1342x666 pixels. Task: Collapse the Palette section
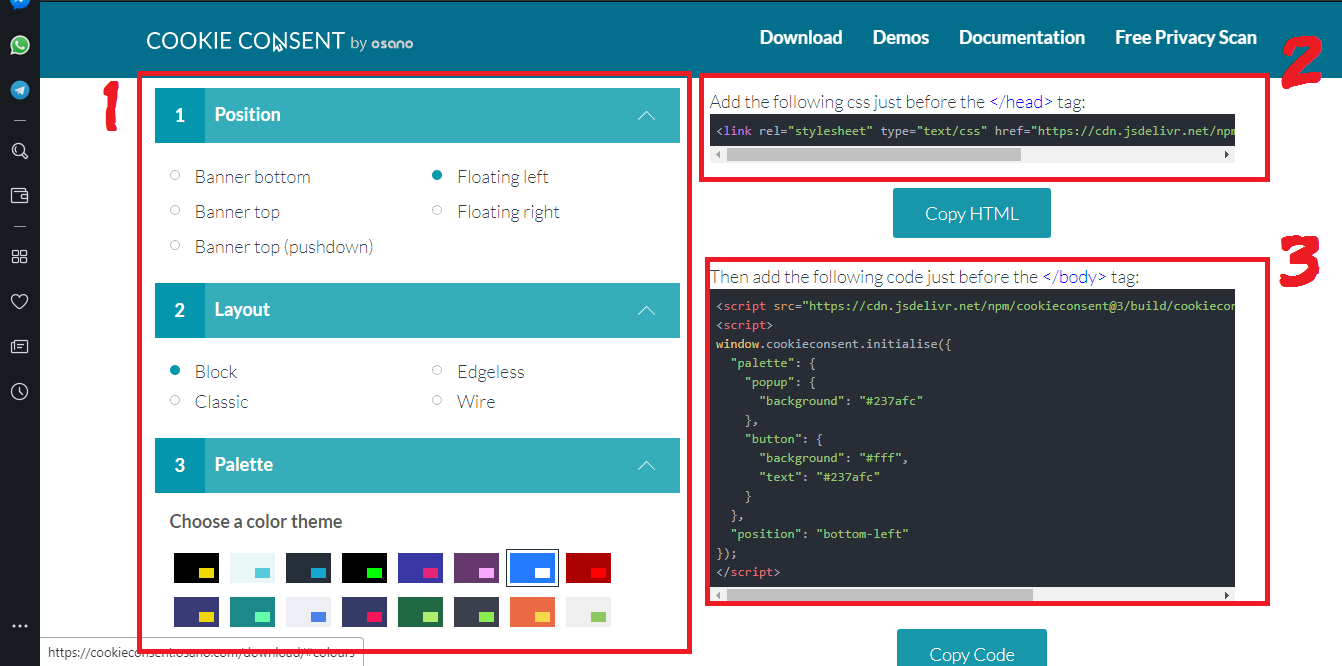pyautogui.click(x=646, y=465)
